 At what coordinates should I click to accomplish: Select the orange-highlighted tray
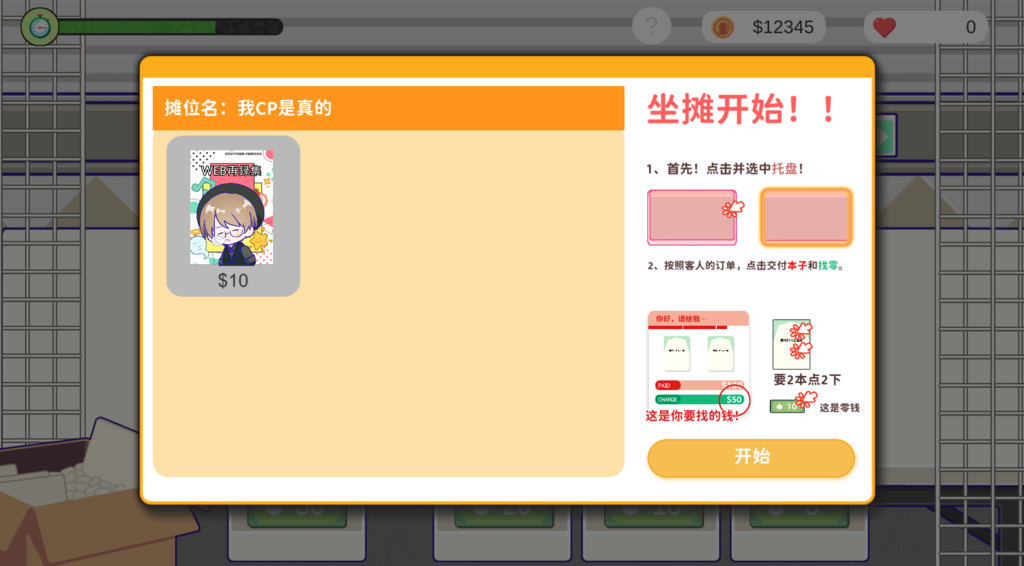pyautogui.click(x=807, y=217)
